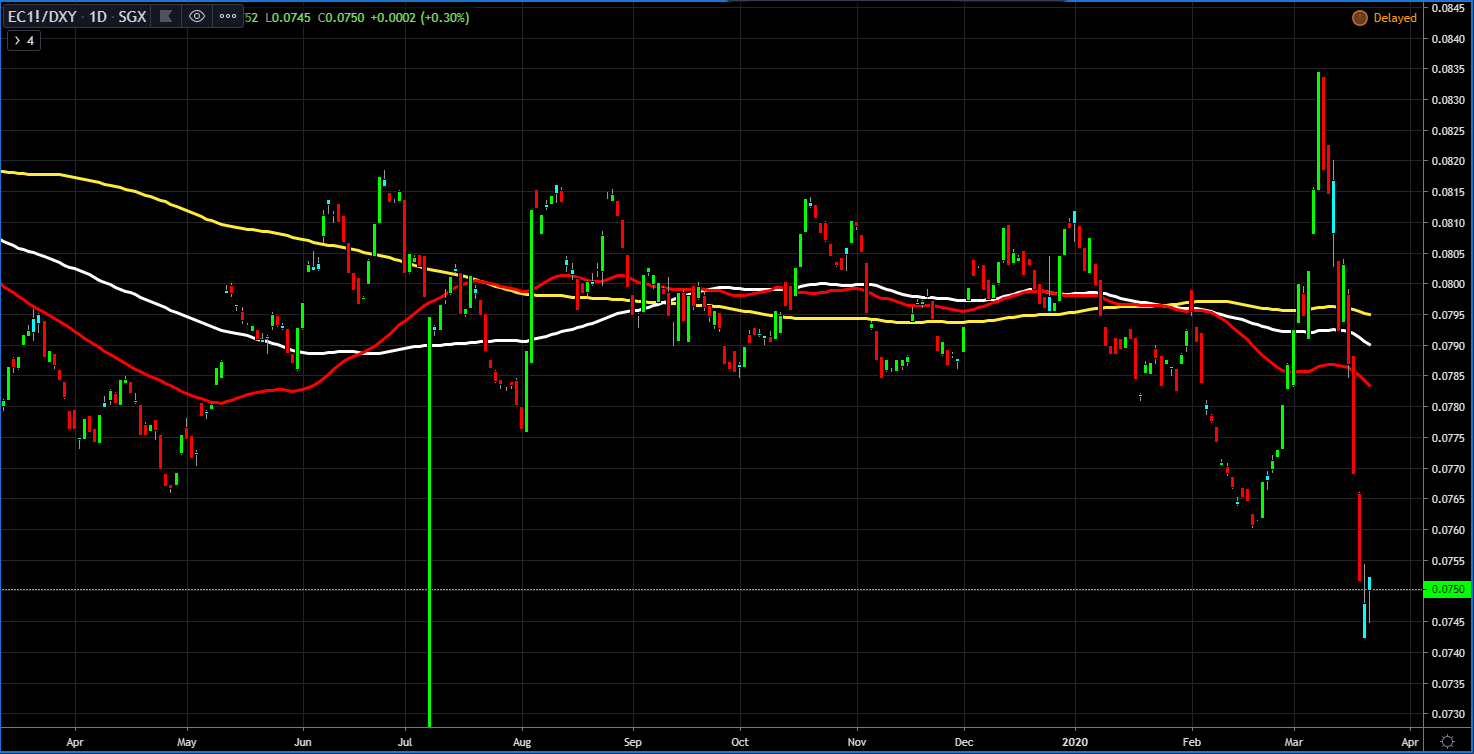Click the current price label 0.0750
The image size is (1474, 754).
click(1449, 590)
